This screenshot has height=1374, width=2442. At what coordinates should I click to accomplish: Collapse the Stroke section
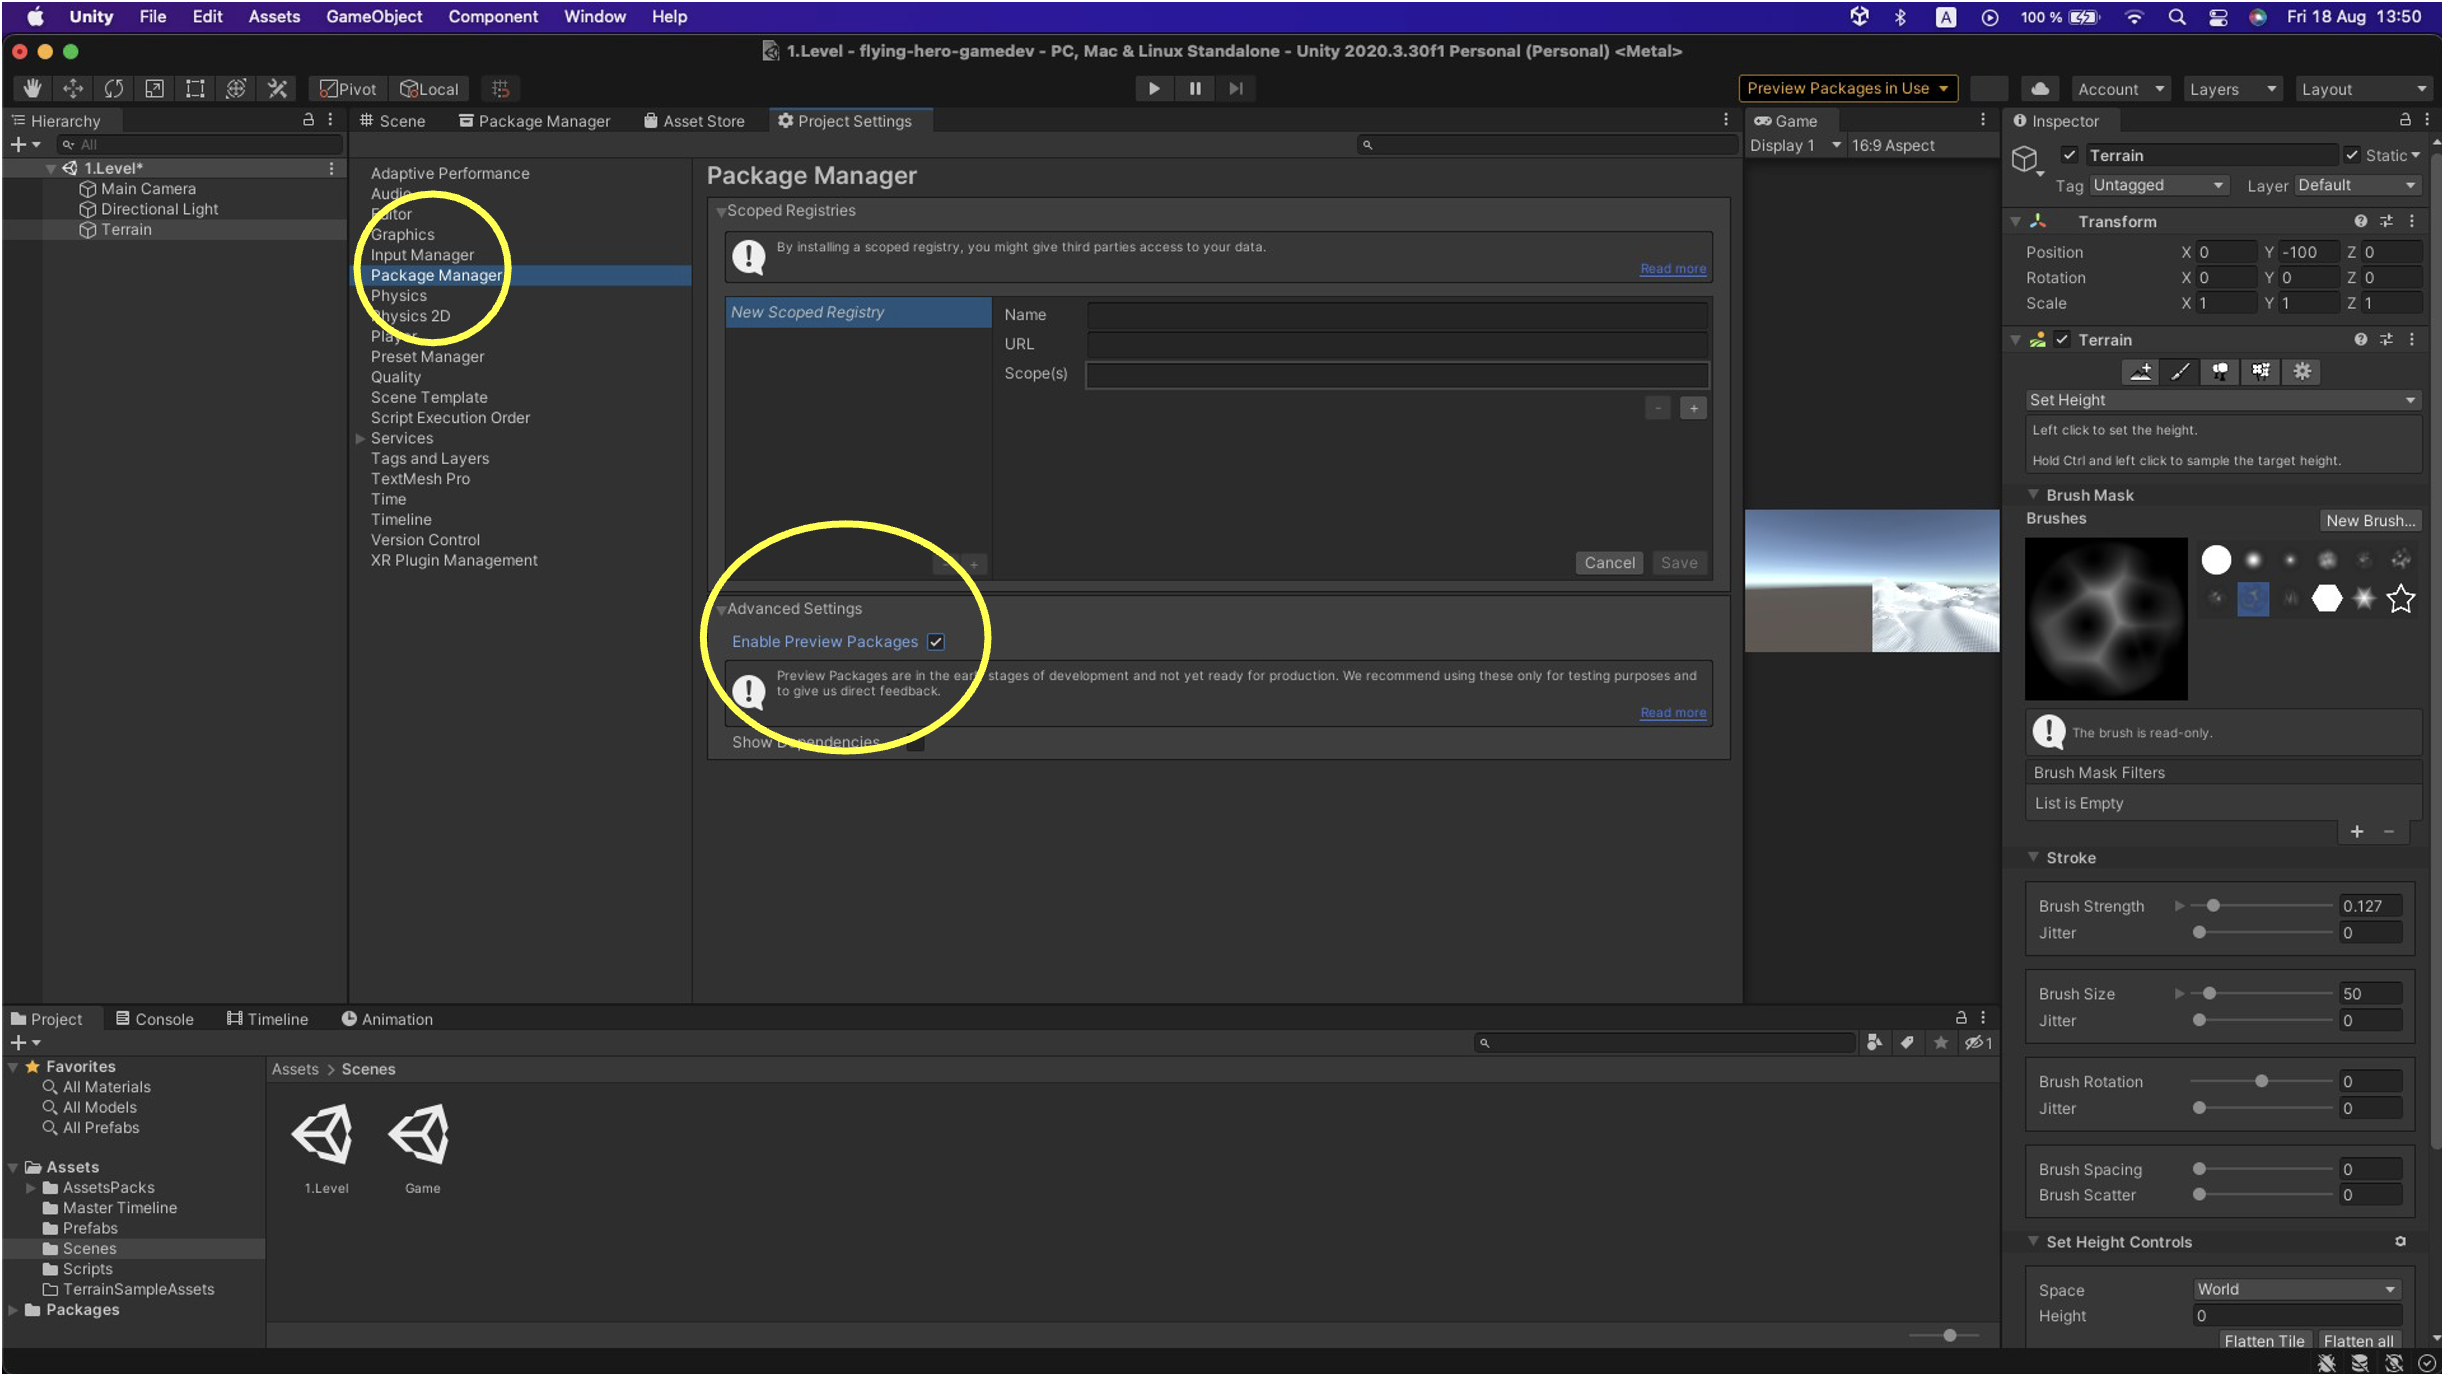coord(2033,858)
